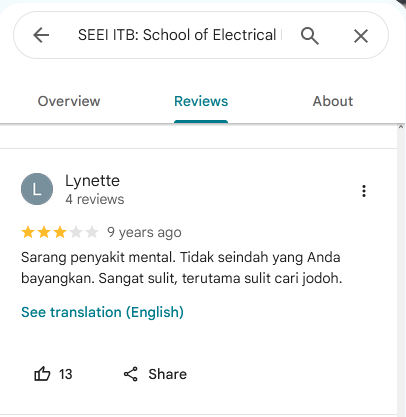Click the scrollbar up arrow
Image resolution: width=406 pixels, height=417 pixels.
(x=401, y=127)
